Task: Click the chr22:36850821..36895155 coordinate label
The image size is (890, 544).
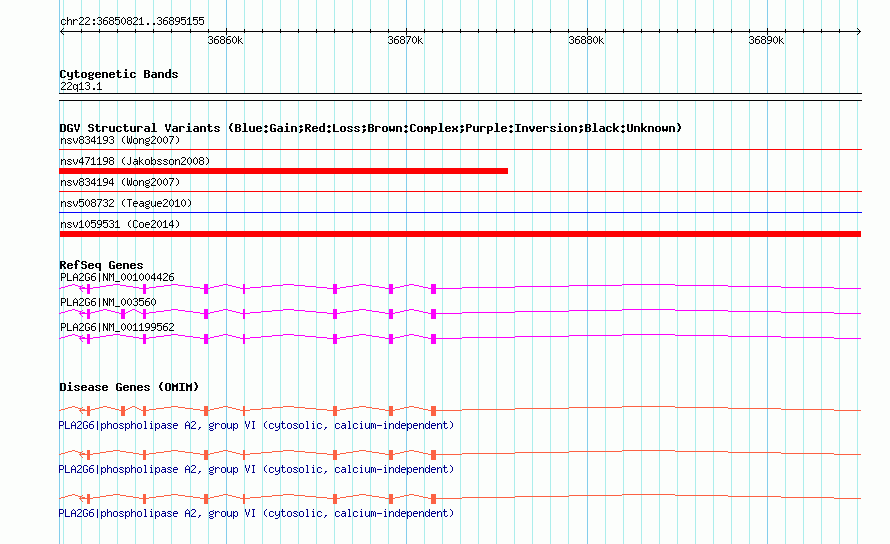Action: point(132,21)
